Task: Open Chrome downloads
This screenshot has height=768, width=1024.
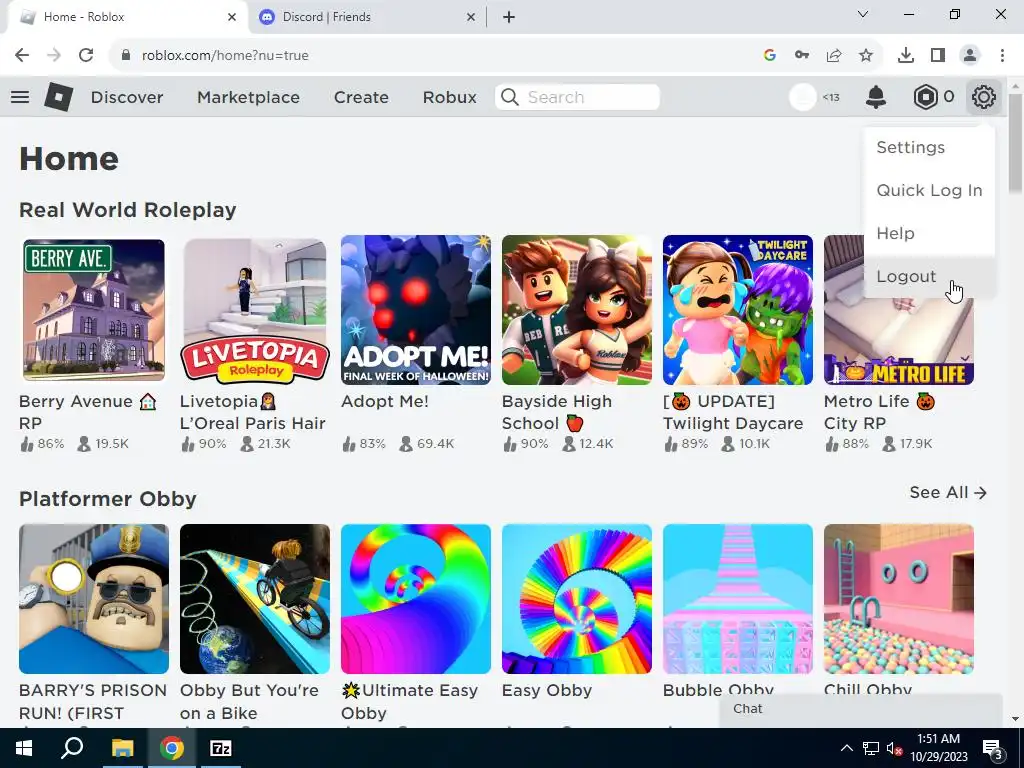Action: point(905,56)
